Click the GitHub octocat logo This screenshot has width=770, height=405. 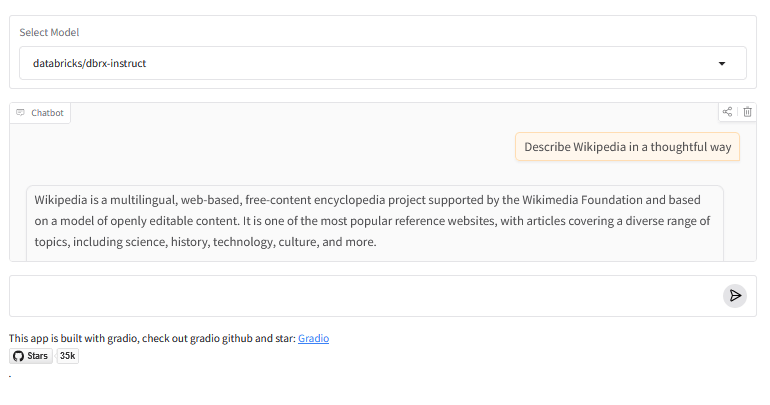pos(18,356)
